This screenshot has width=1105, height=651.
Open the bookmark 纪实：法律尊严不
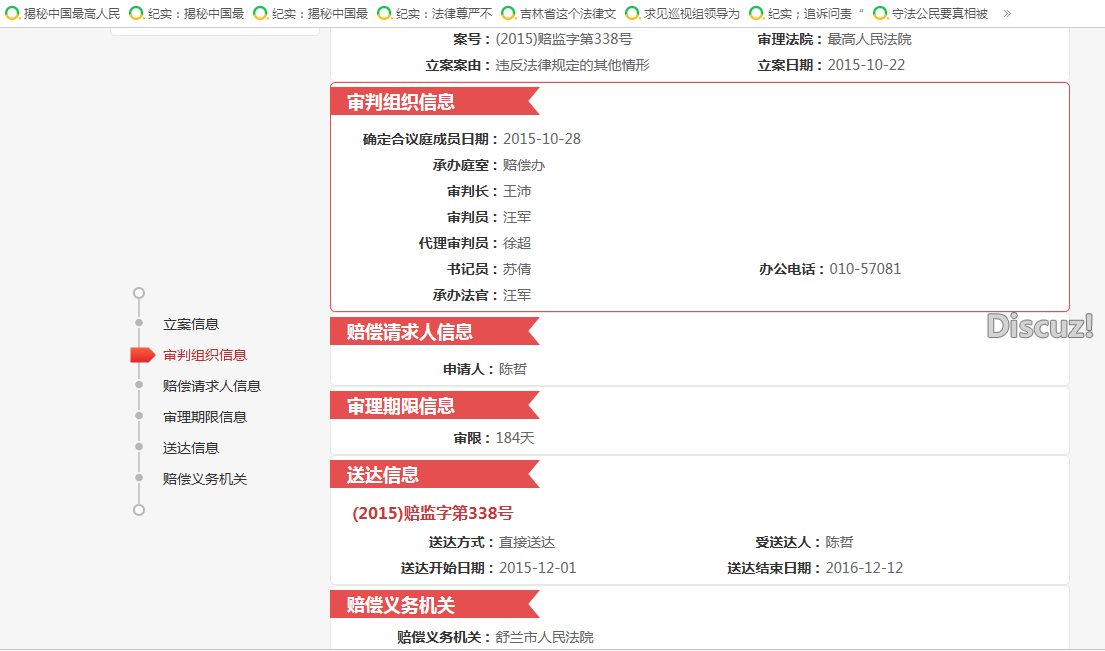pos(436,13)
